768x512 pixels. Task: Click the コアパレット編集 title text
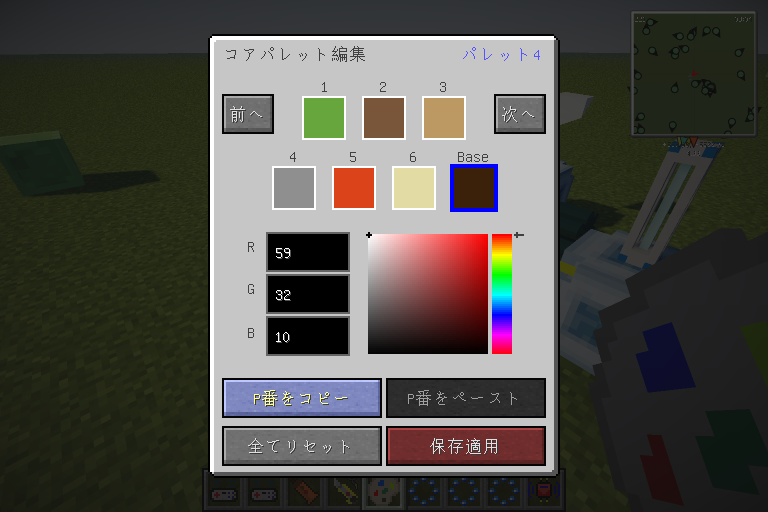click(x=295, y=54)
